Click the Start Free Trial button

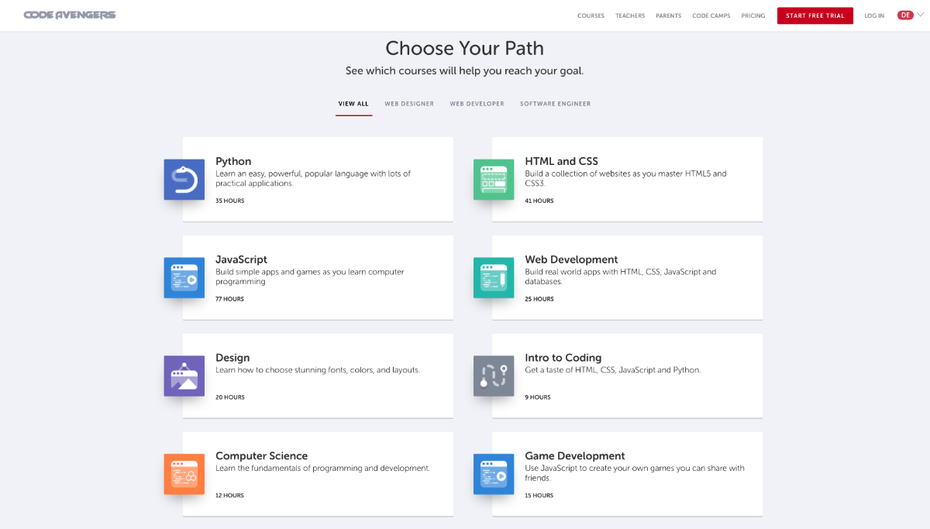coord(815,16)
